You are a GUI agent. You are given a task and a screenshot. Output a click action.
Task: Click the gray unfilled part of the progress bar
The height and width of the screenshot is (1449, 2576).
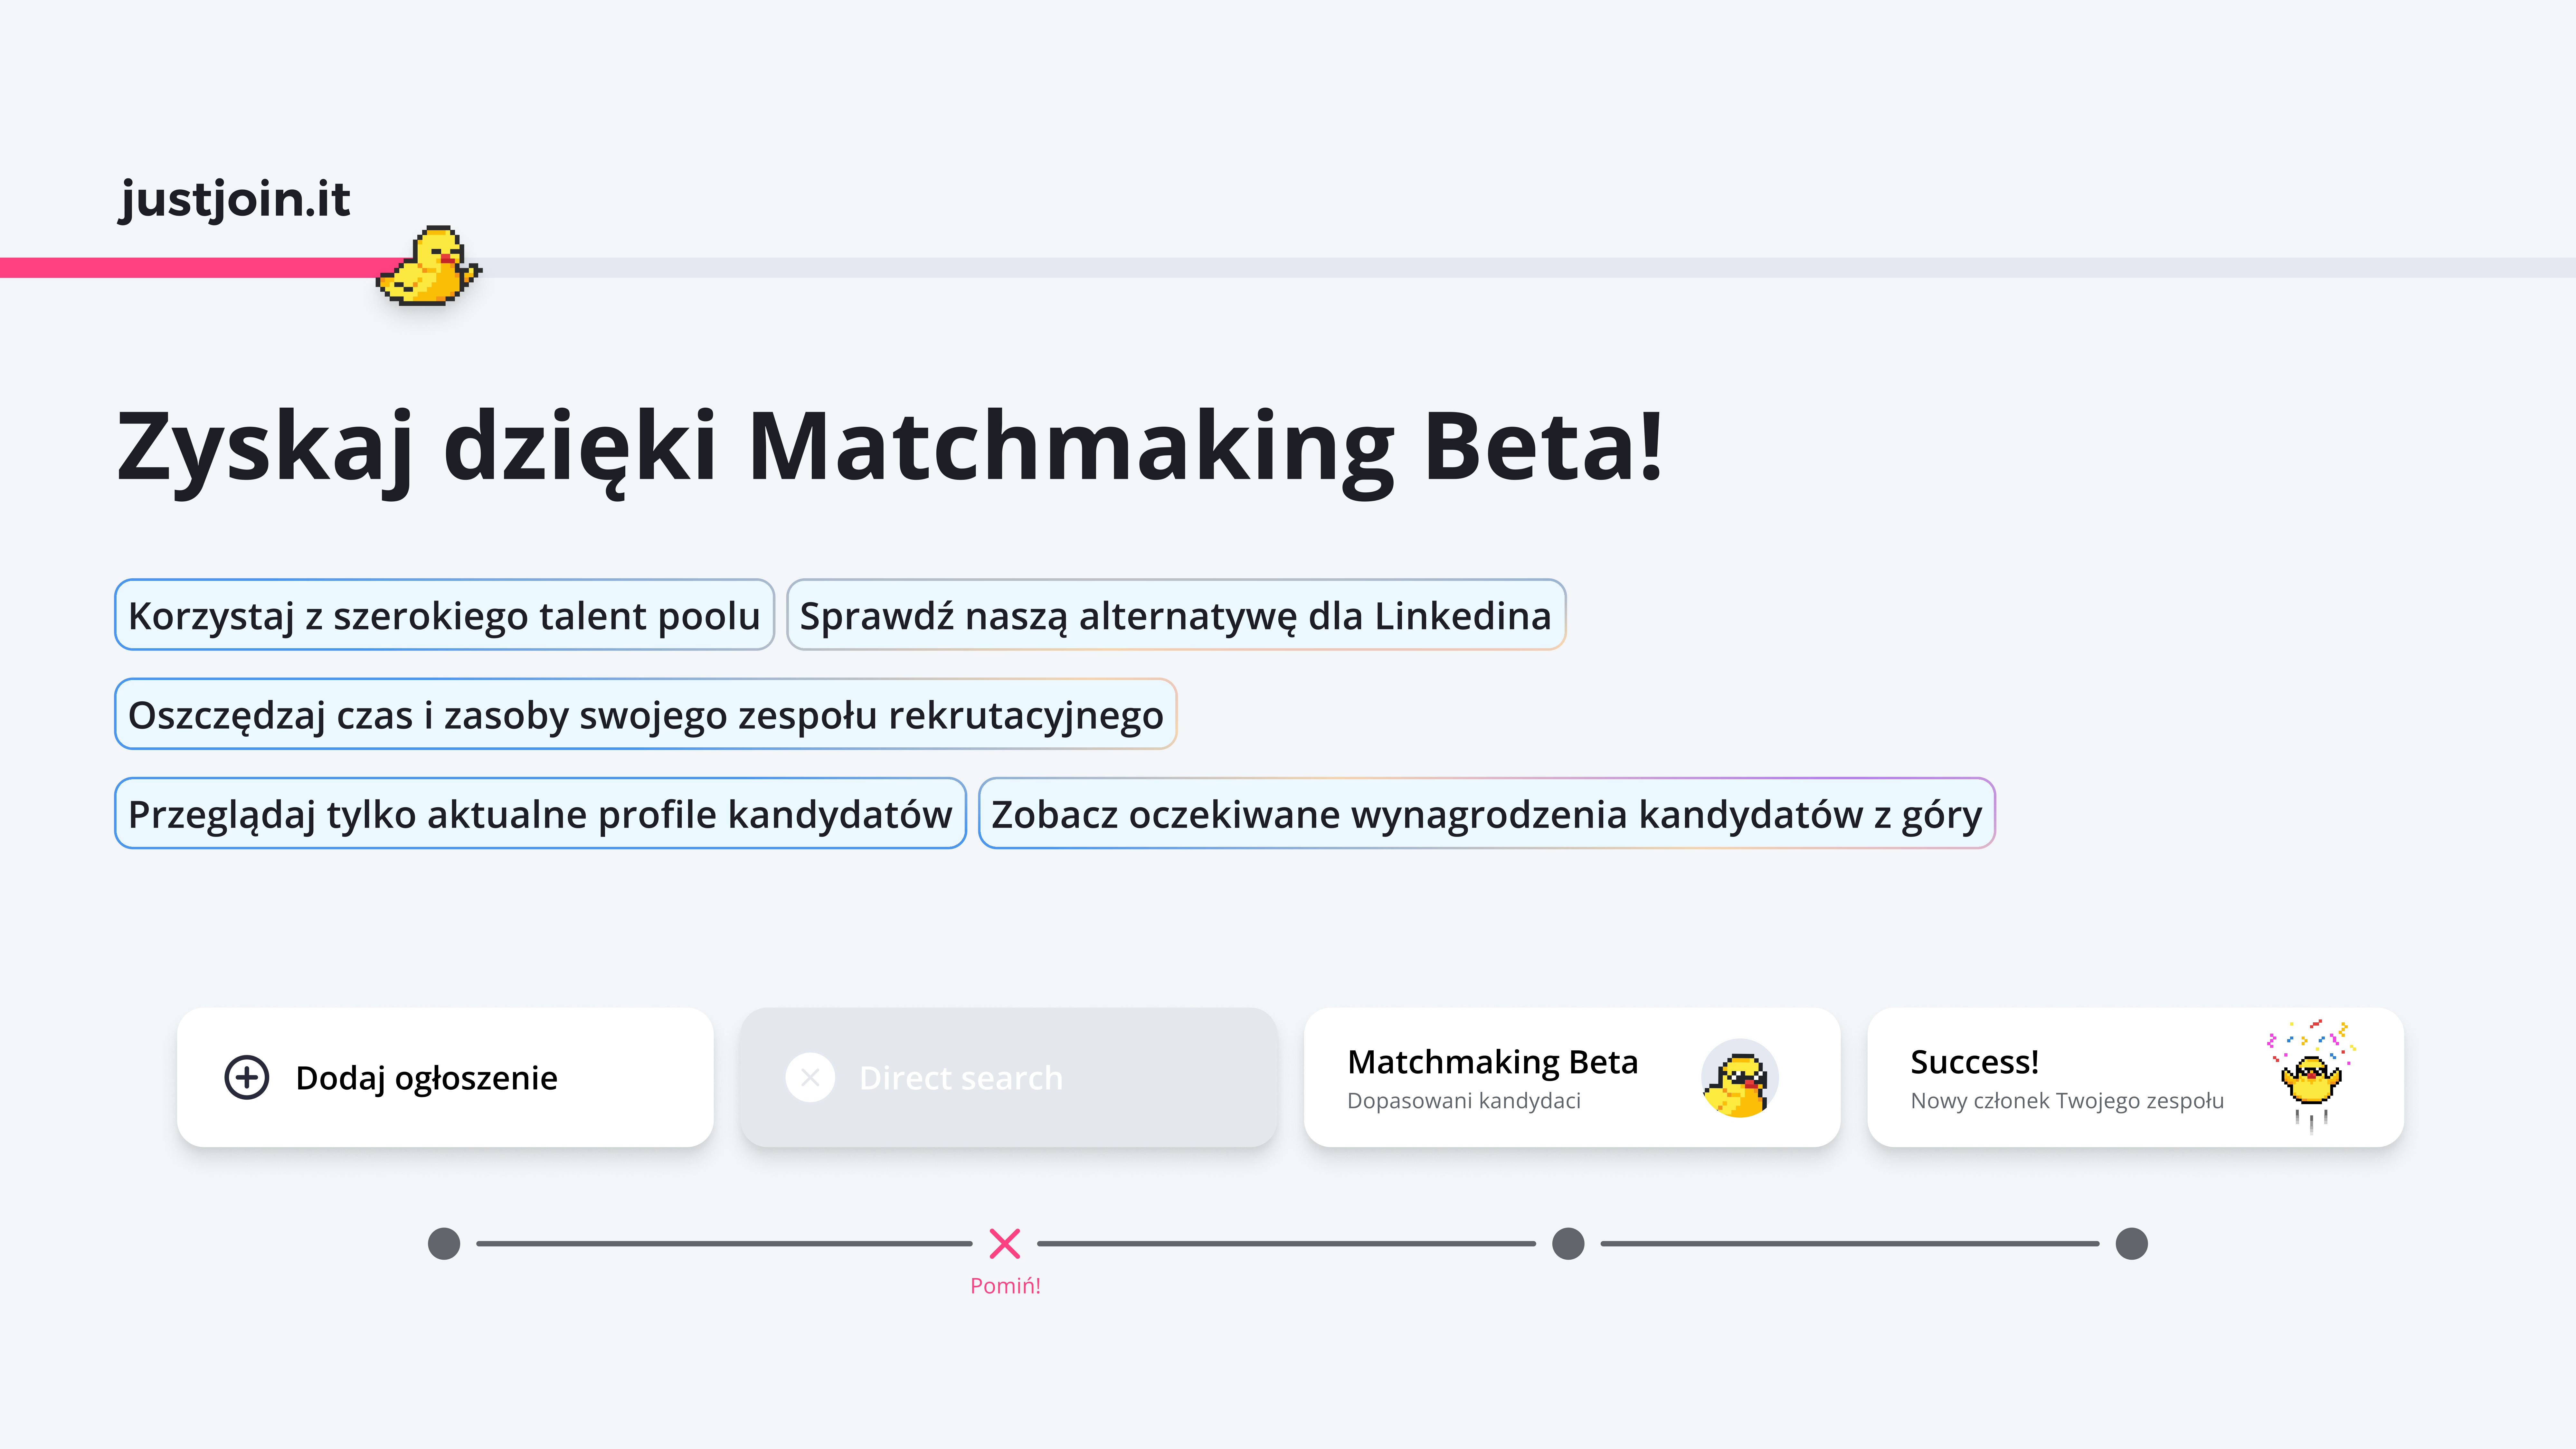[x=1500, y=267]
